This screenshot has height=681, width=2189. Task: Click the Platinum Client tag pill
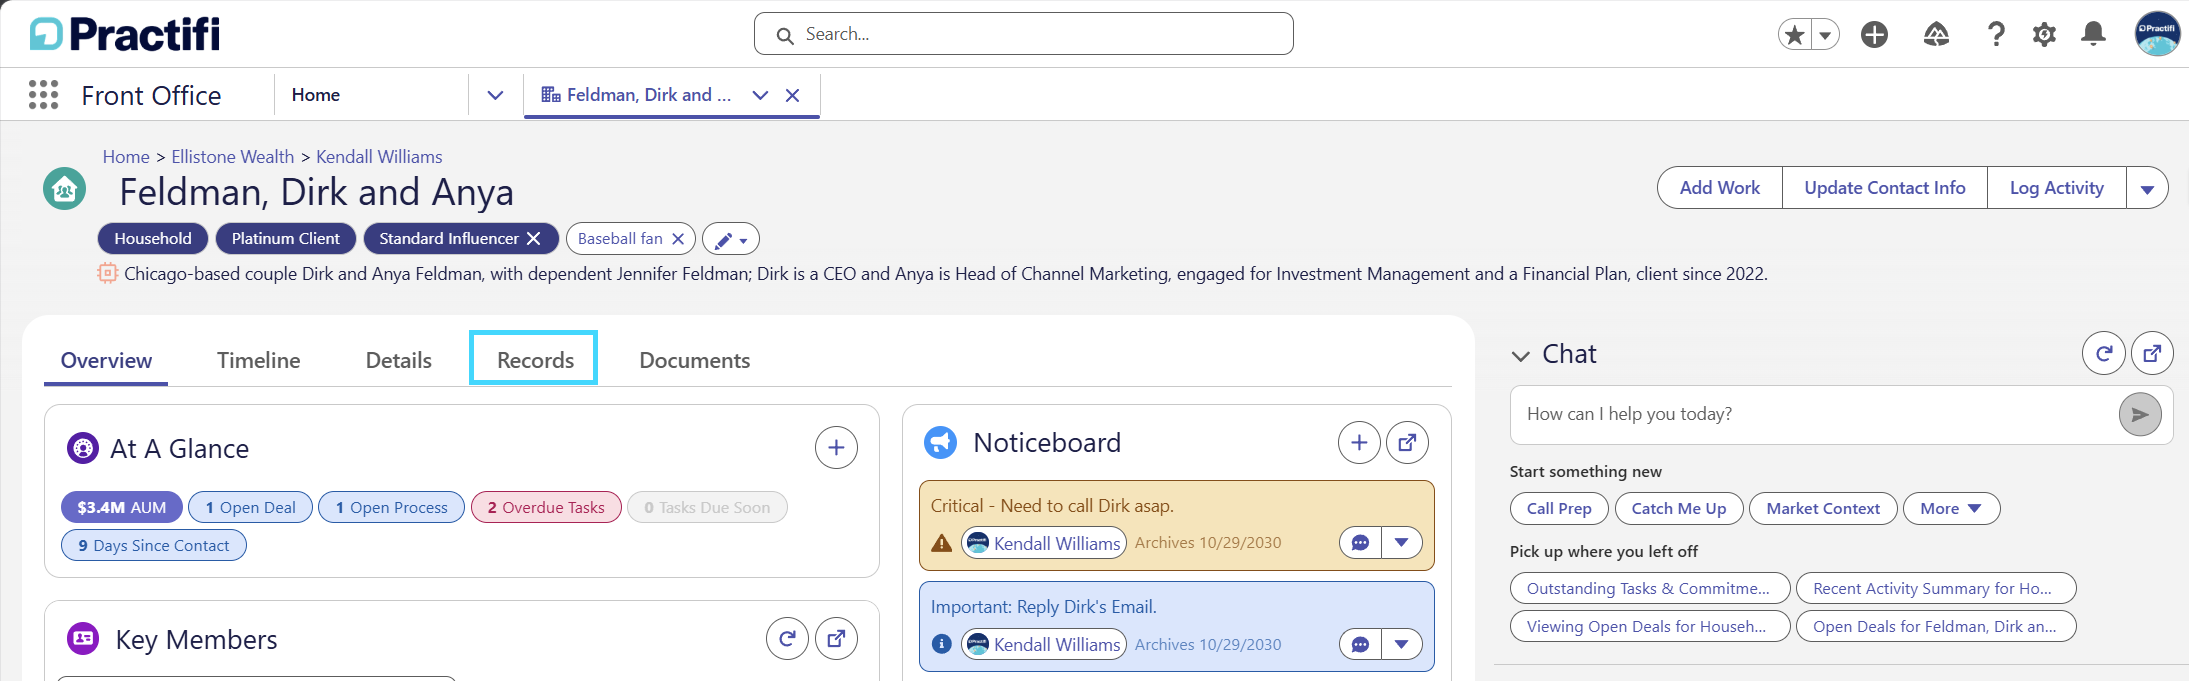(286, 238)
